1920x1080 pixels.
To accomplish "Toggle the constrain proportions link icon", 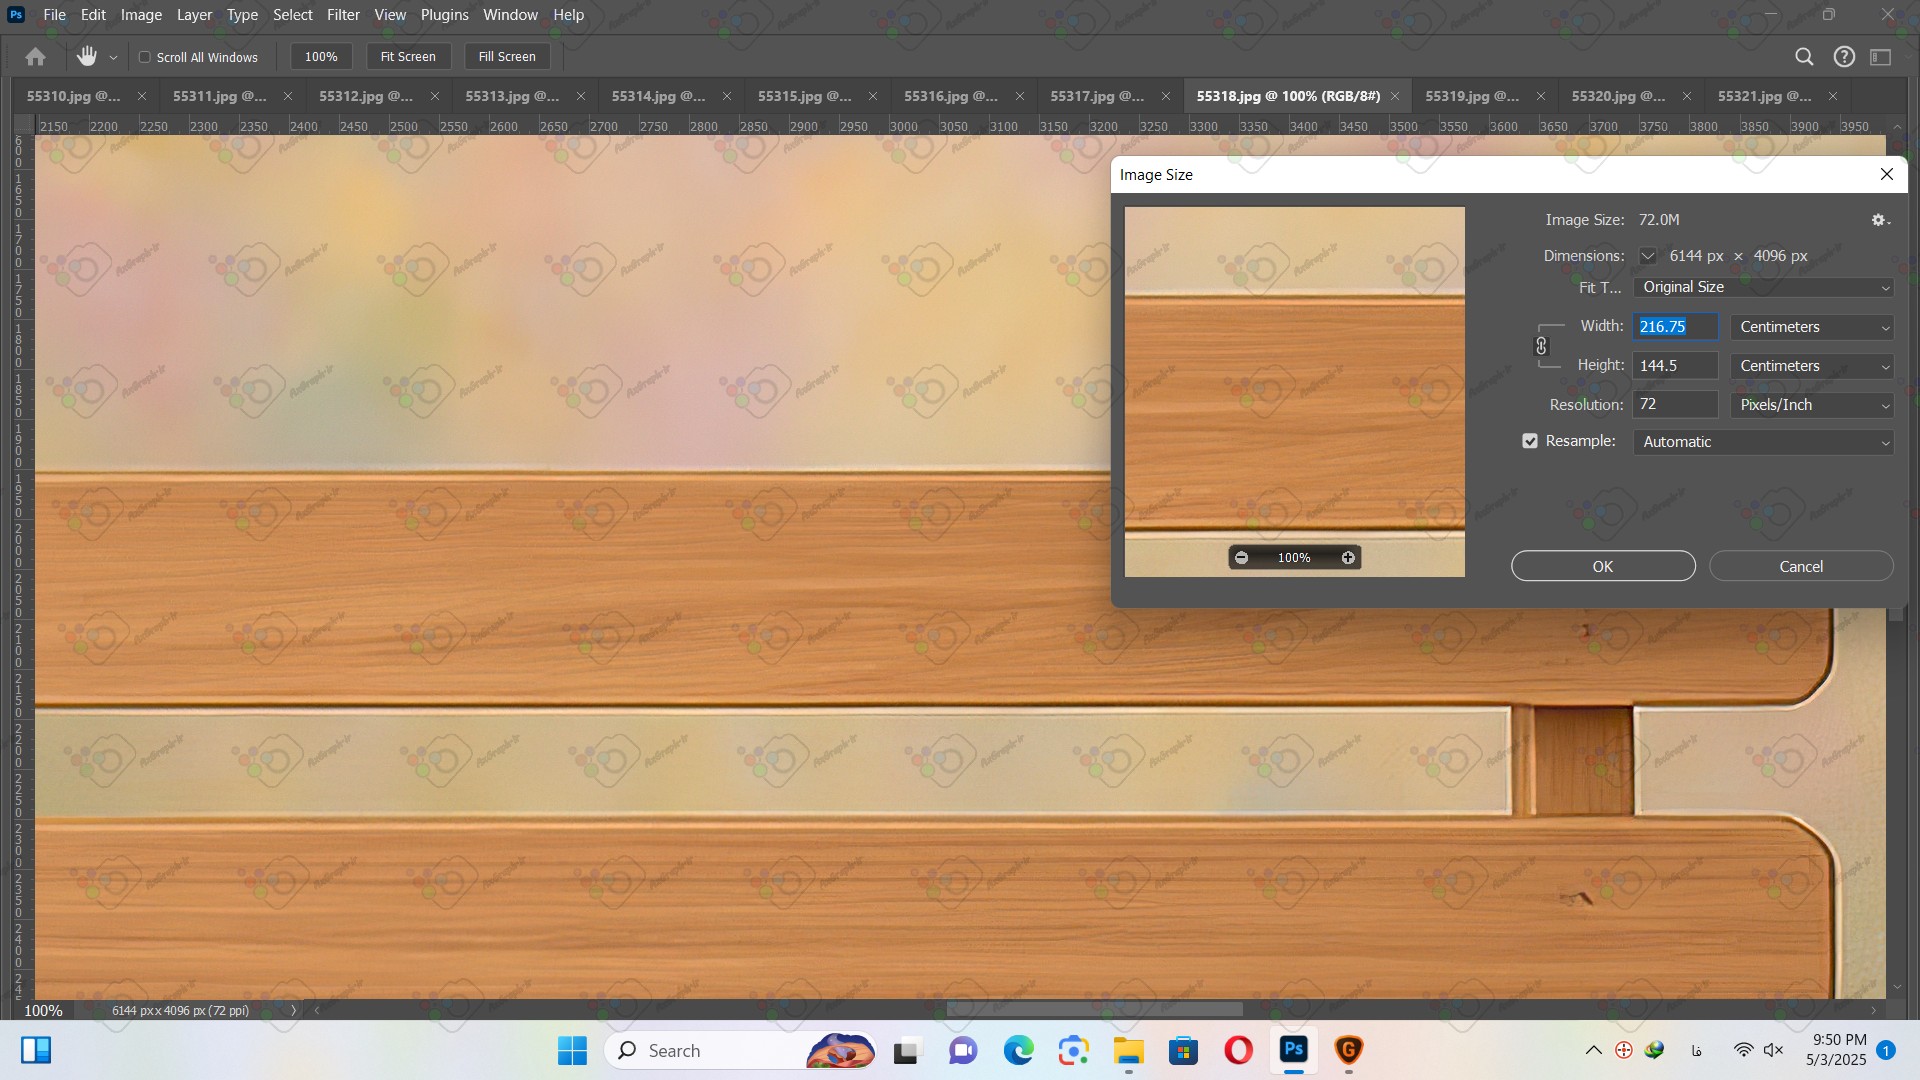I will (x=1541, y=346).
